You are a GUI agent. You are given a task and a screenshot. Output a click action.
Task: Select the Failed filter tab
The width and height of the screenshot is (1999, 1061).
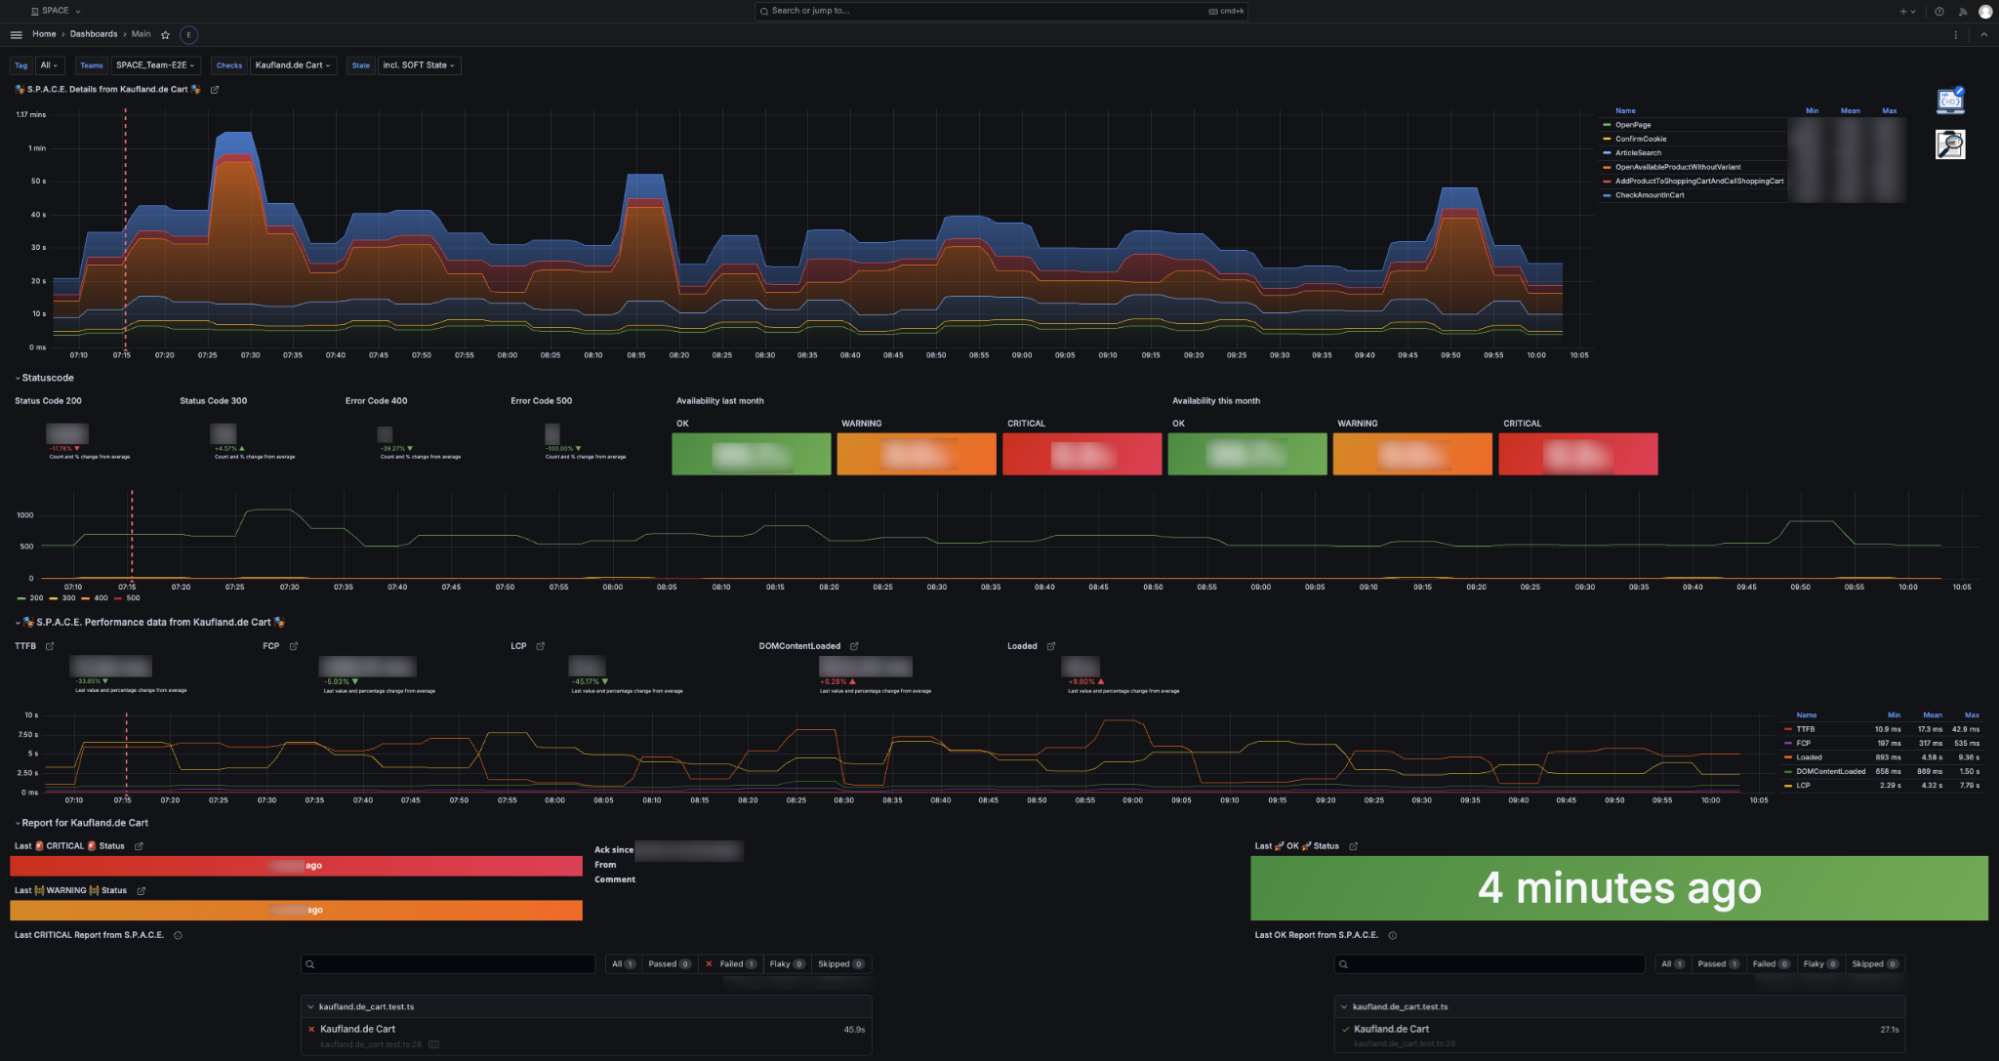[x=732, y=963]
